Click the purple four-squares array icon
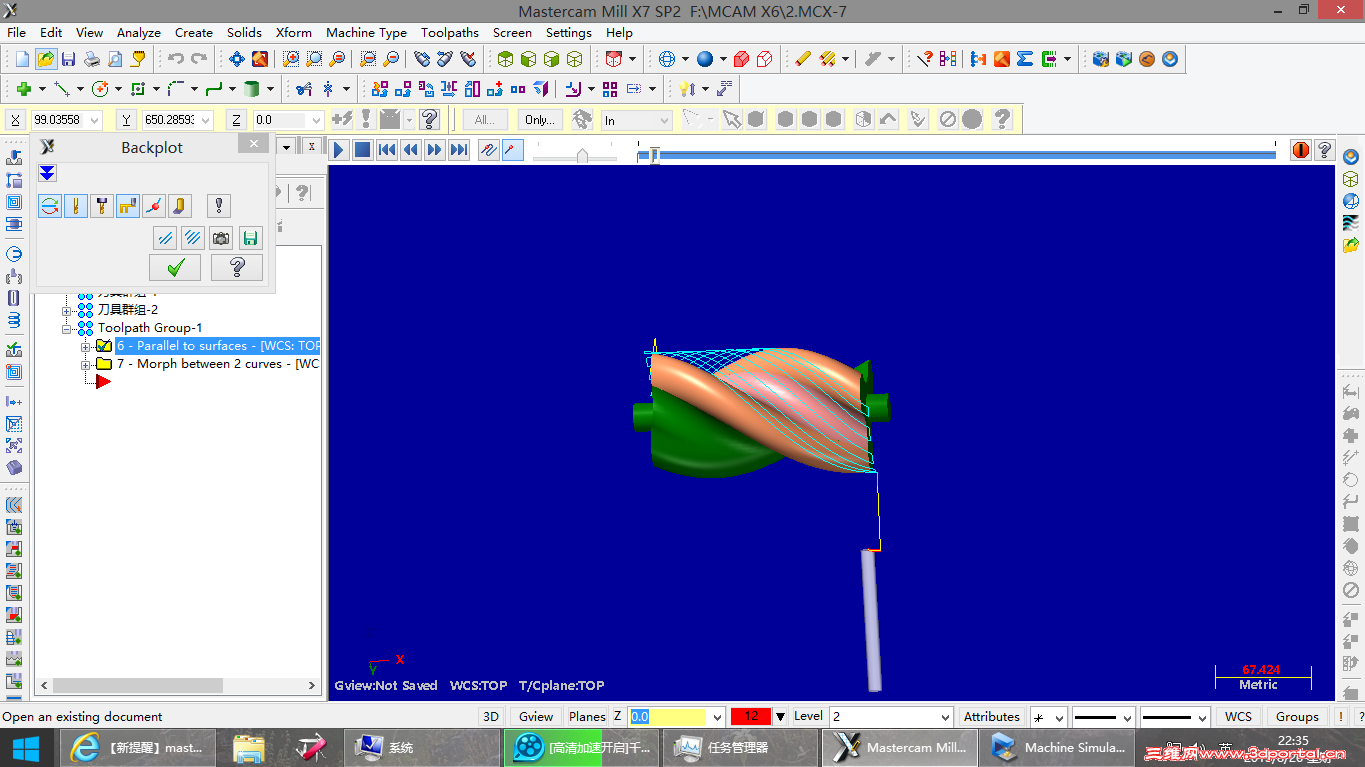Image resolution: width=1365 pixels, height=767 pixels. tap(610, 89)
